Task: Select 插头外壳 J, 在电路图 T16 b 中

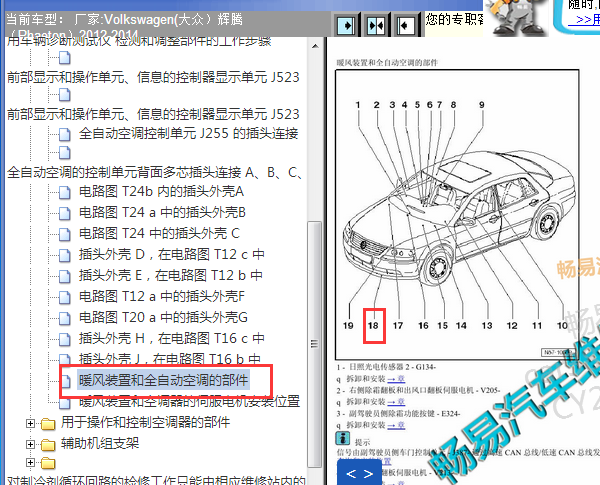Action: coord(170,359)
